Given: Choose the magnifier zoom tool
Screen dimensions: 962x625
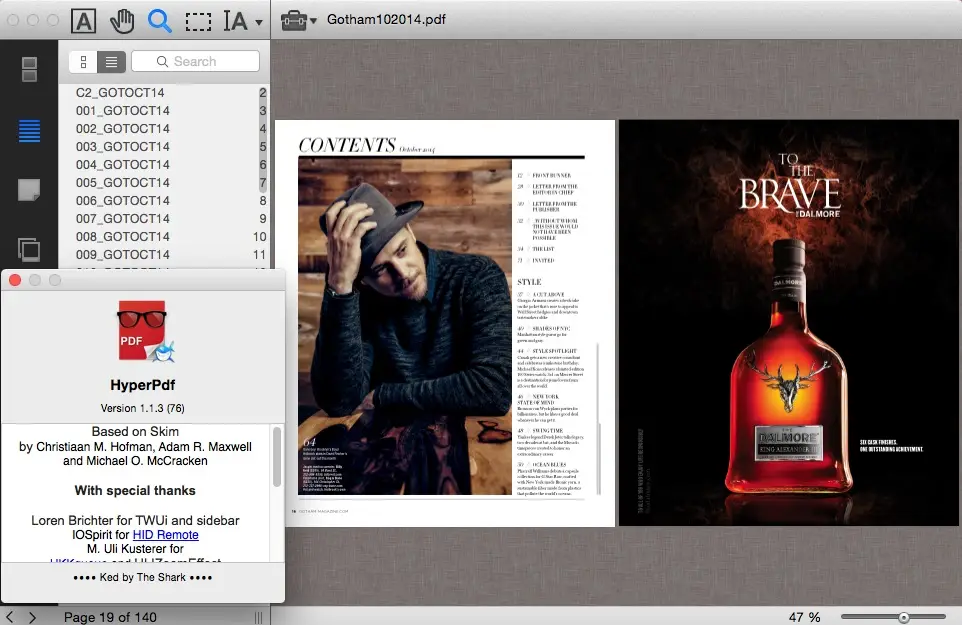Looking at the screenshot, I should tap(160, 21).
